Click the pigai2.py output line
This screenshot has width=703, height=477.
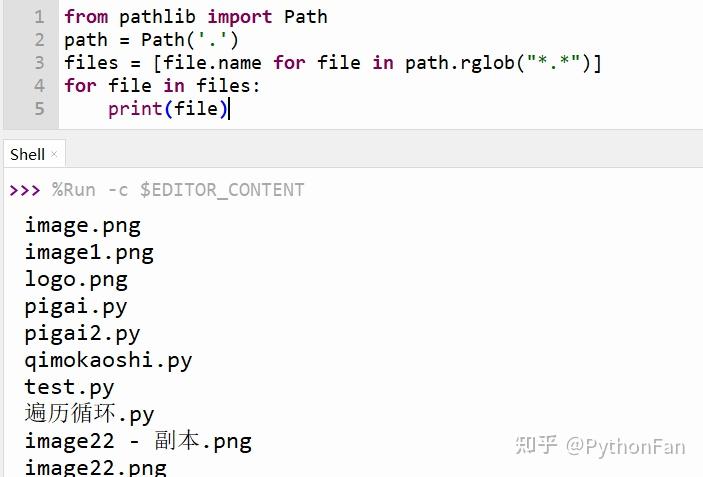82,334
